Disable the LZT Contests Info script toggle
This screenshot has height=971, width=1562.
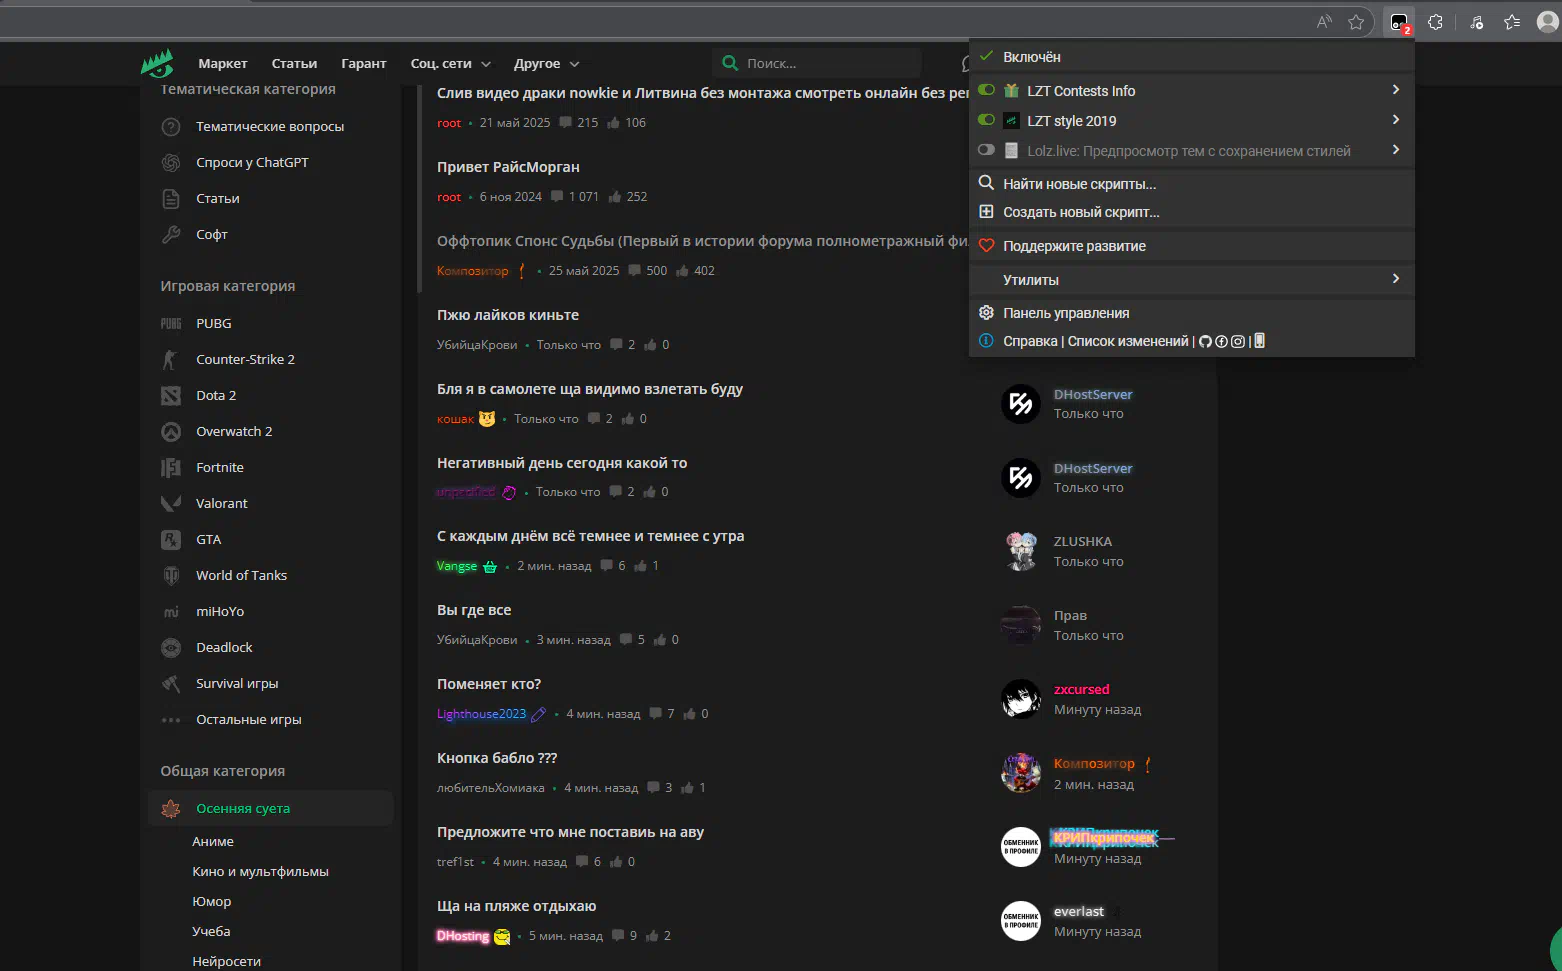987,90
